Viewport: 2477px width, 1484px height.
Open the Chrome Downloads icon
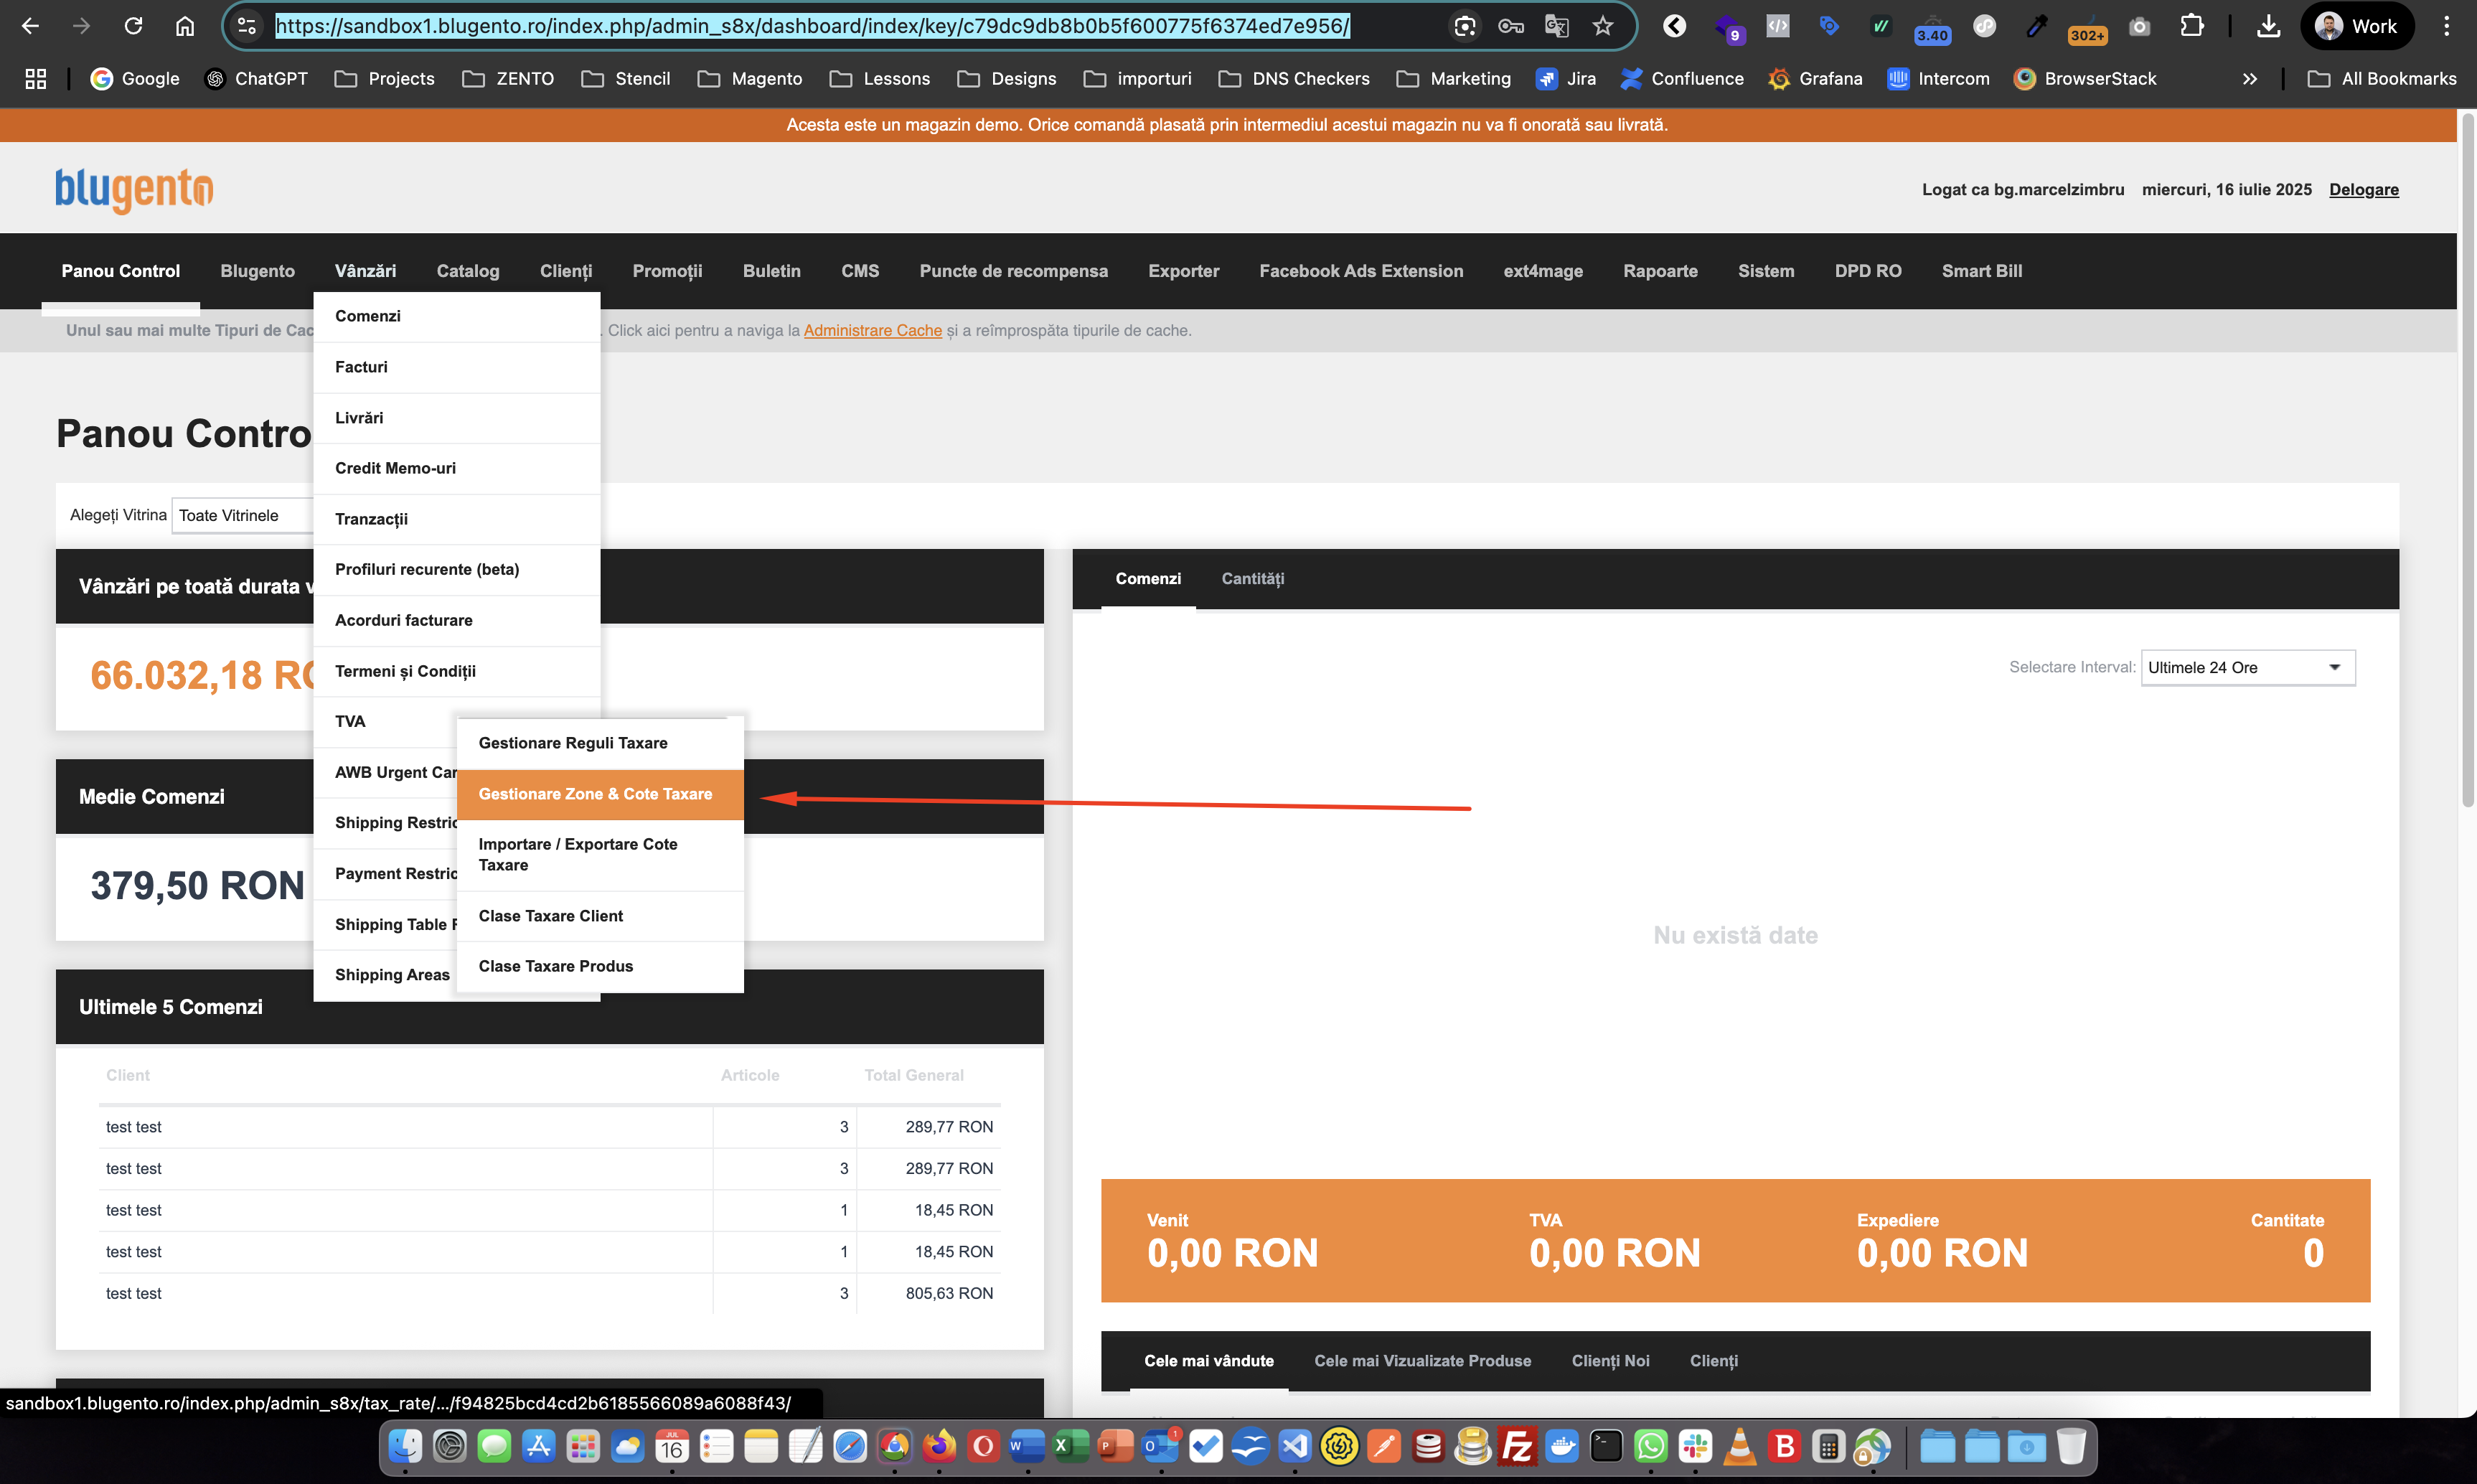point(2269,26)
